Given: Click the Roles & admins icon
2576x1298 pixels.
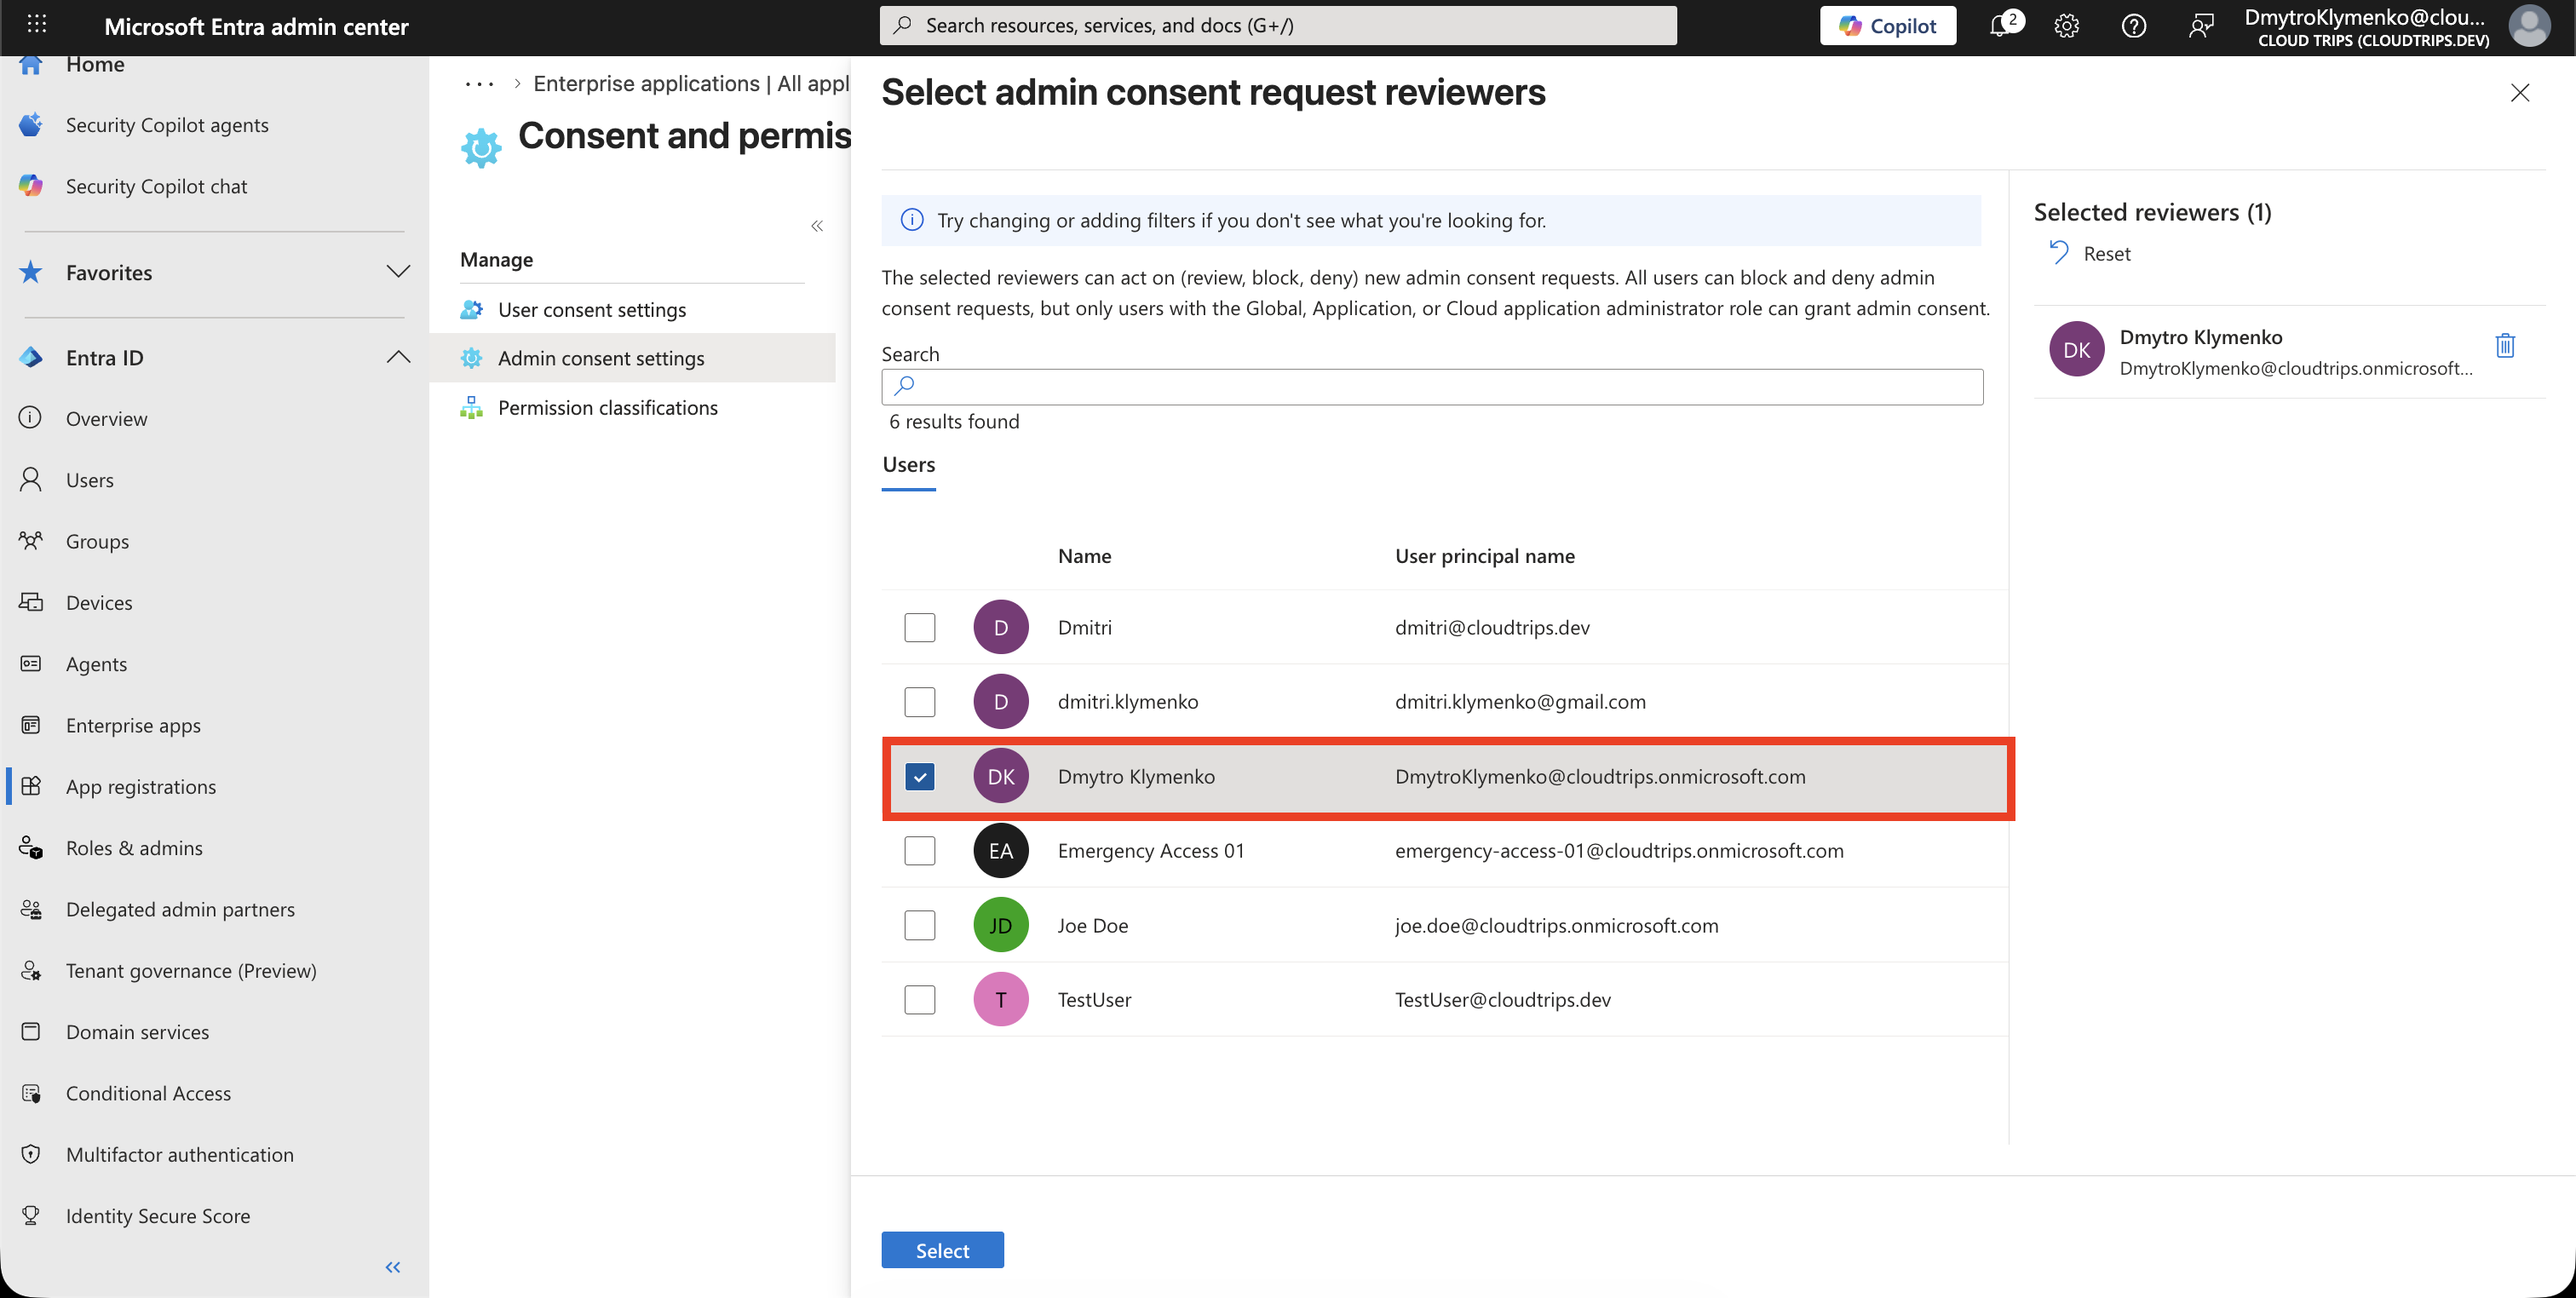Looking at the screenshot, I should (x=31, y=848).
